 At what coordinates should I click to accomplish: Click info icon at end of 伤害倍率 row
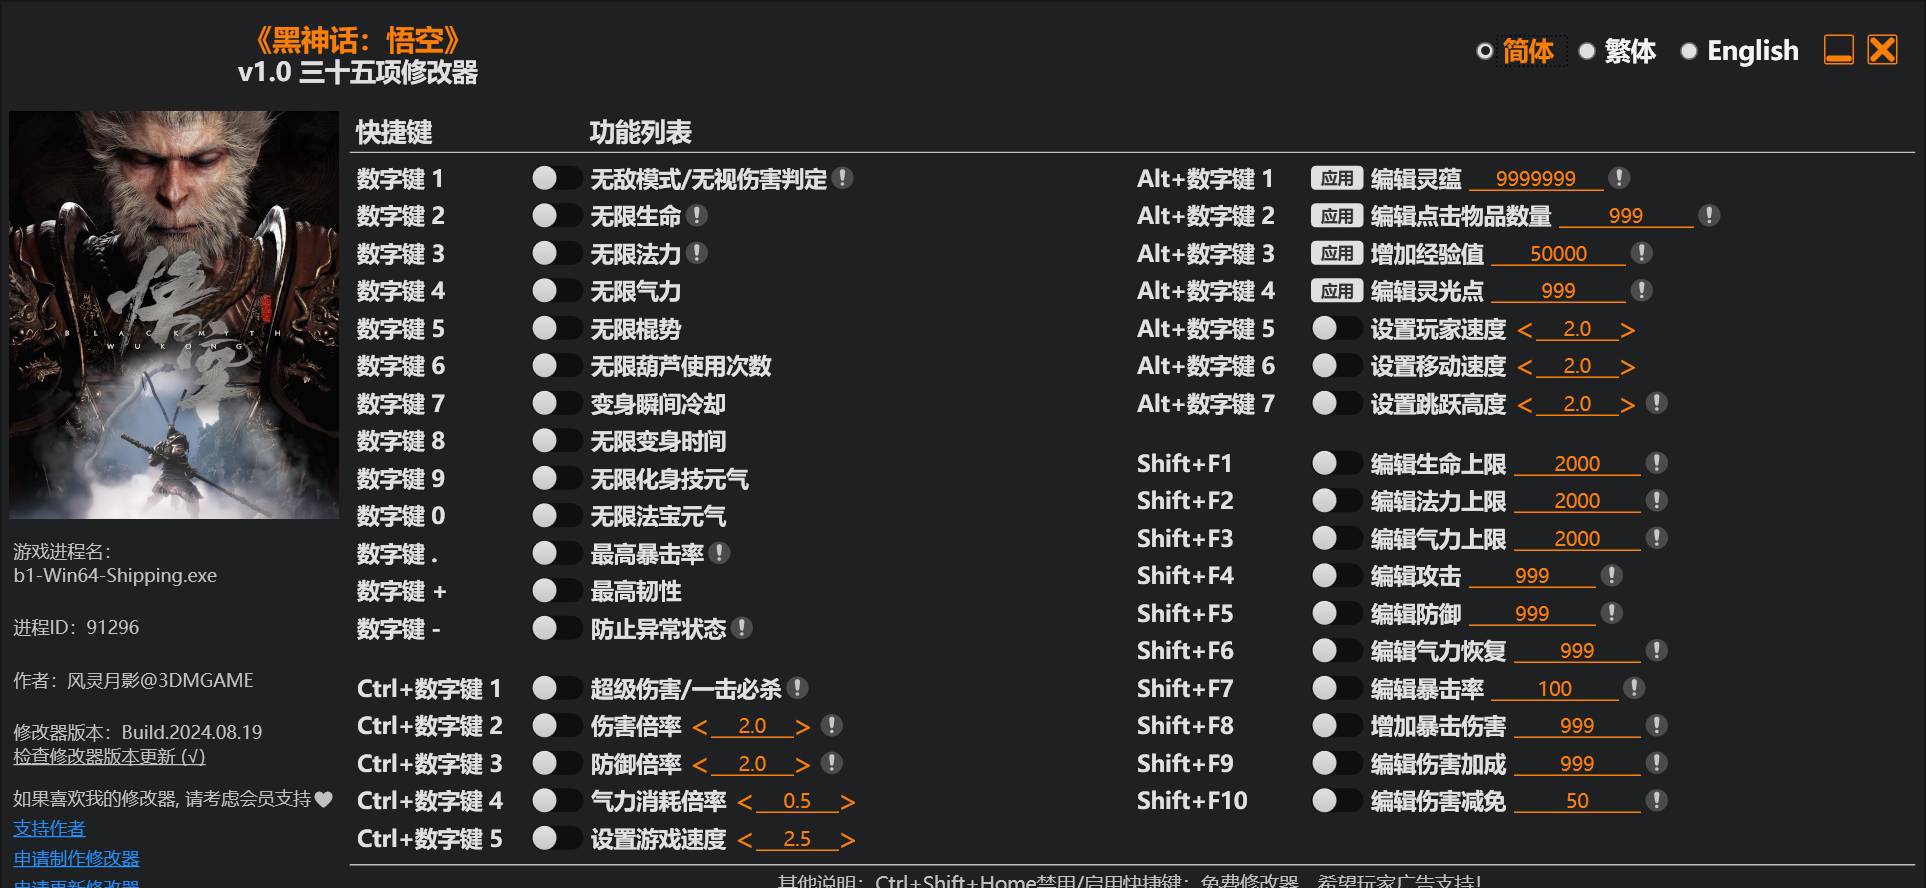[x=831, y=726]
